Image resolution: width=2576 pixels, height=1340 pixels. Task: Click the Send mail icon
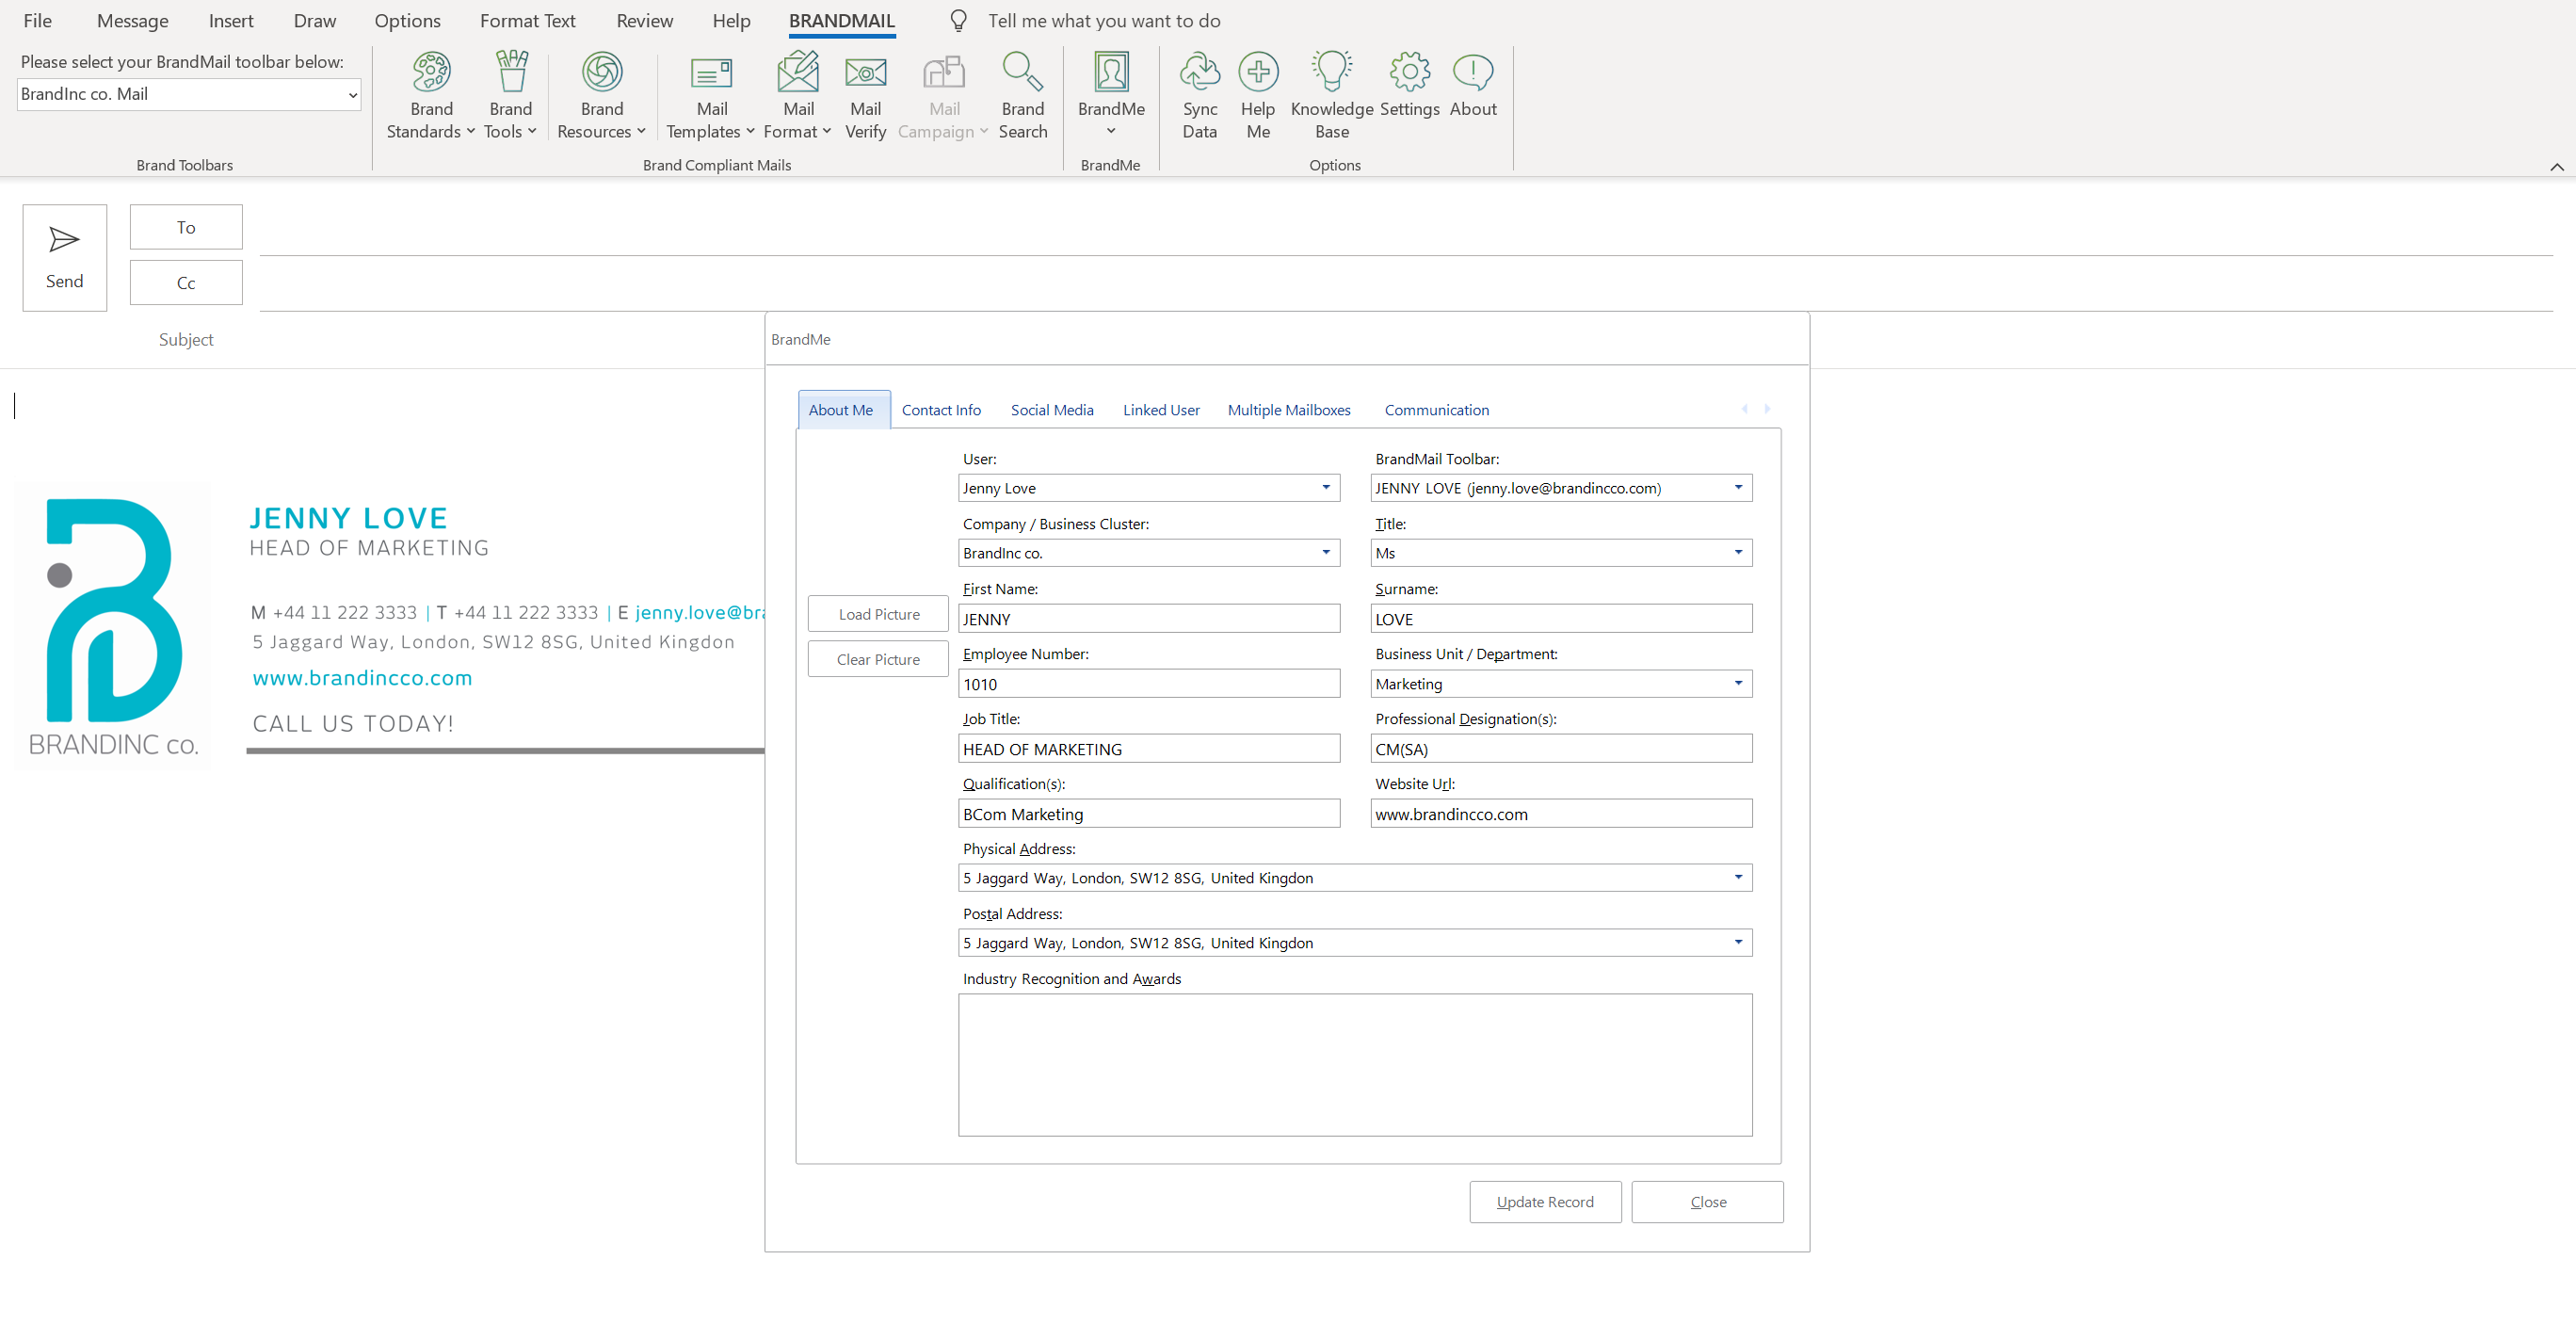tap(64, 240)
